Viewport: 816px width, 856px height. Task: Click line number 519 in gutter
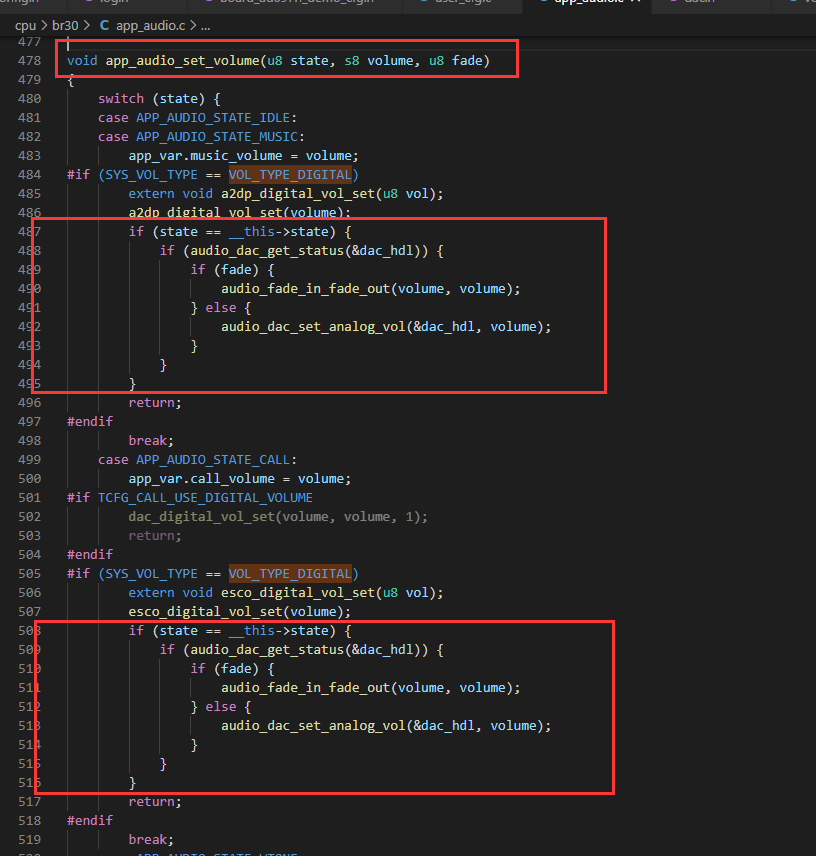tap(29, 839)
